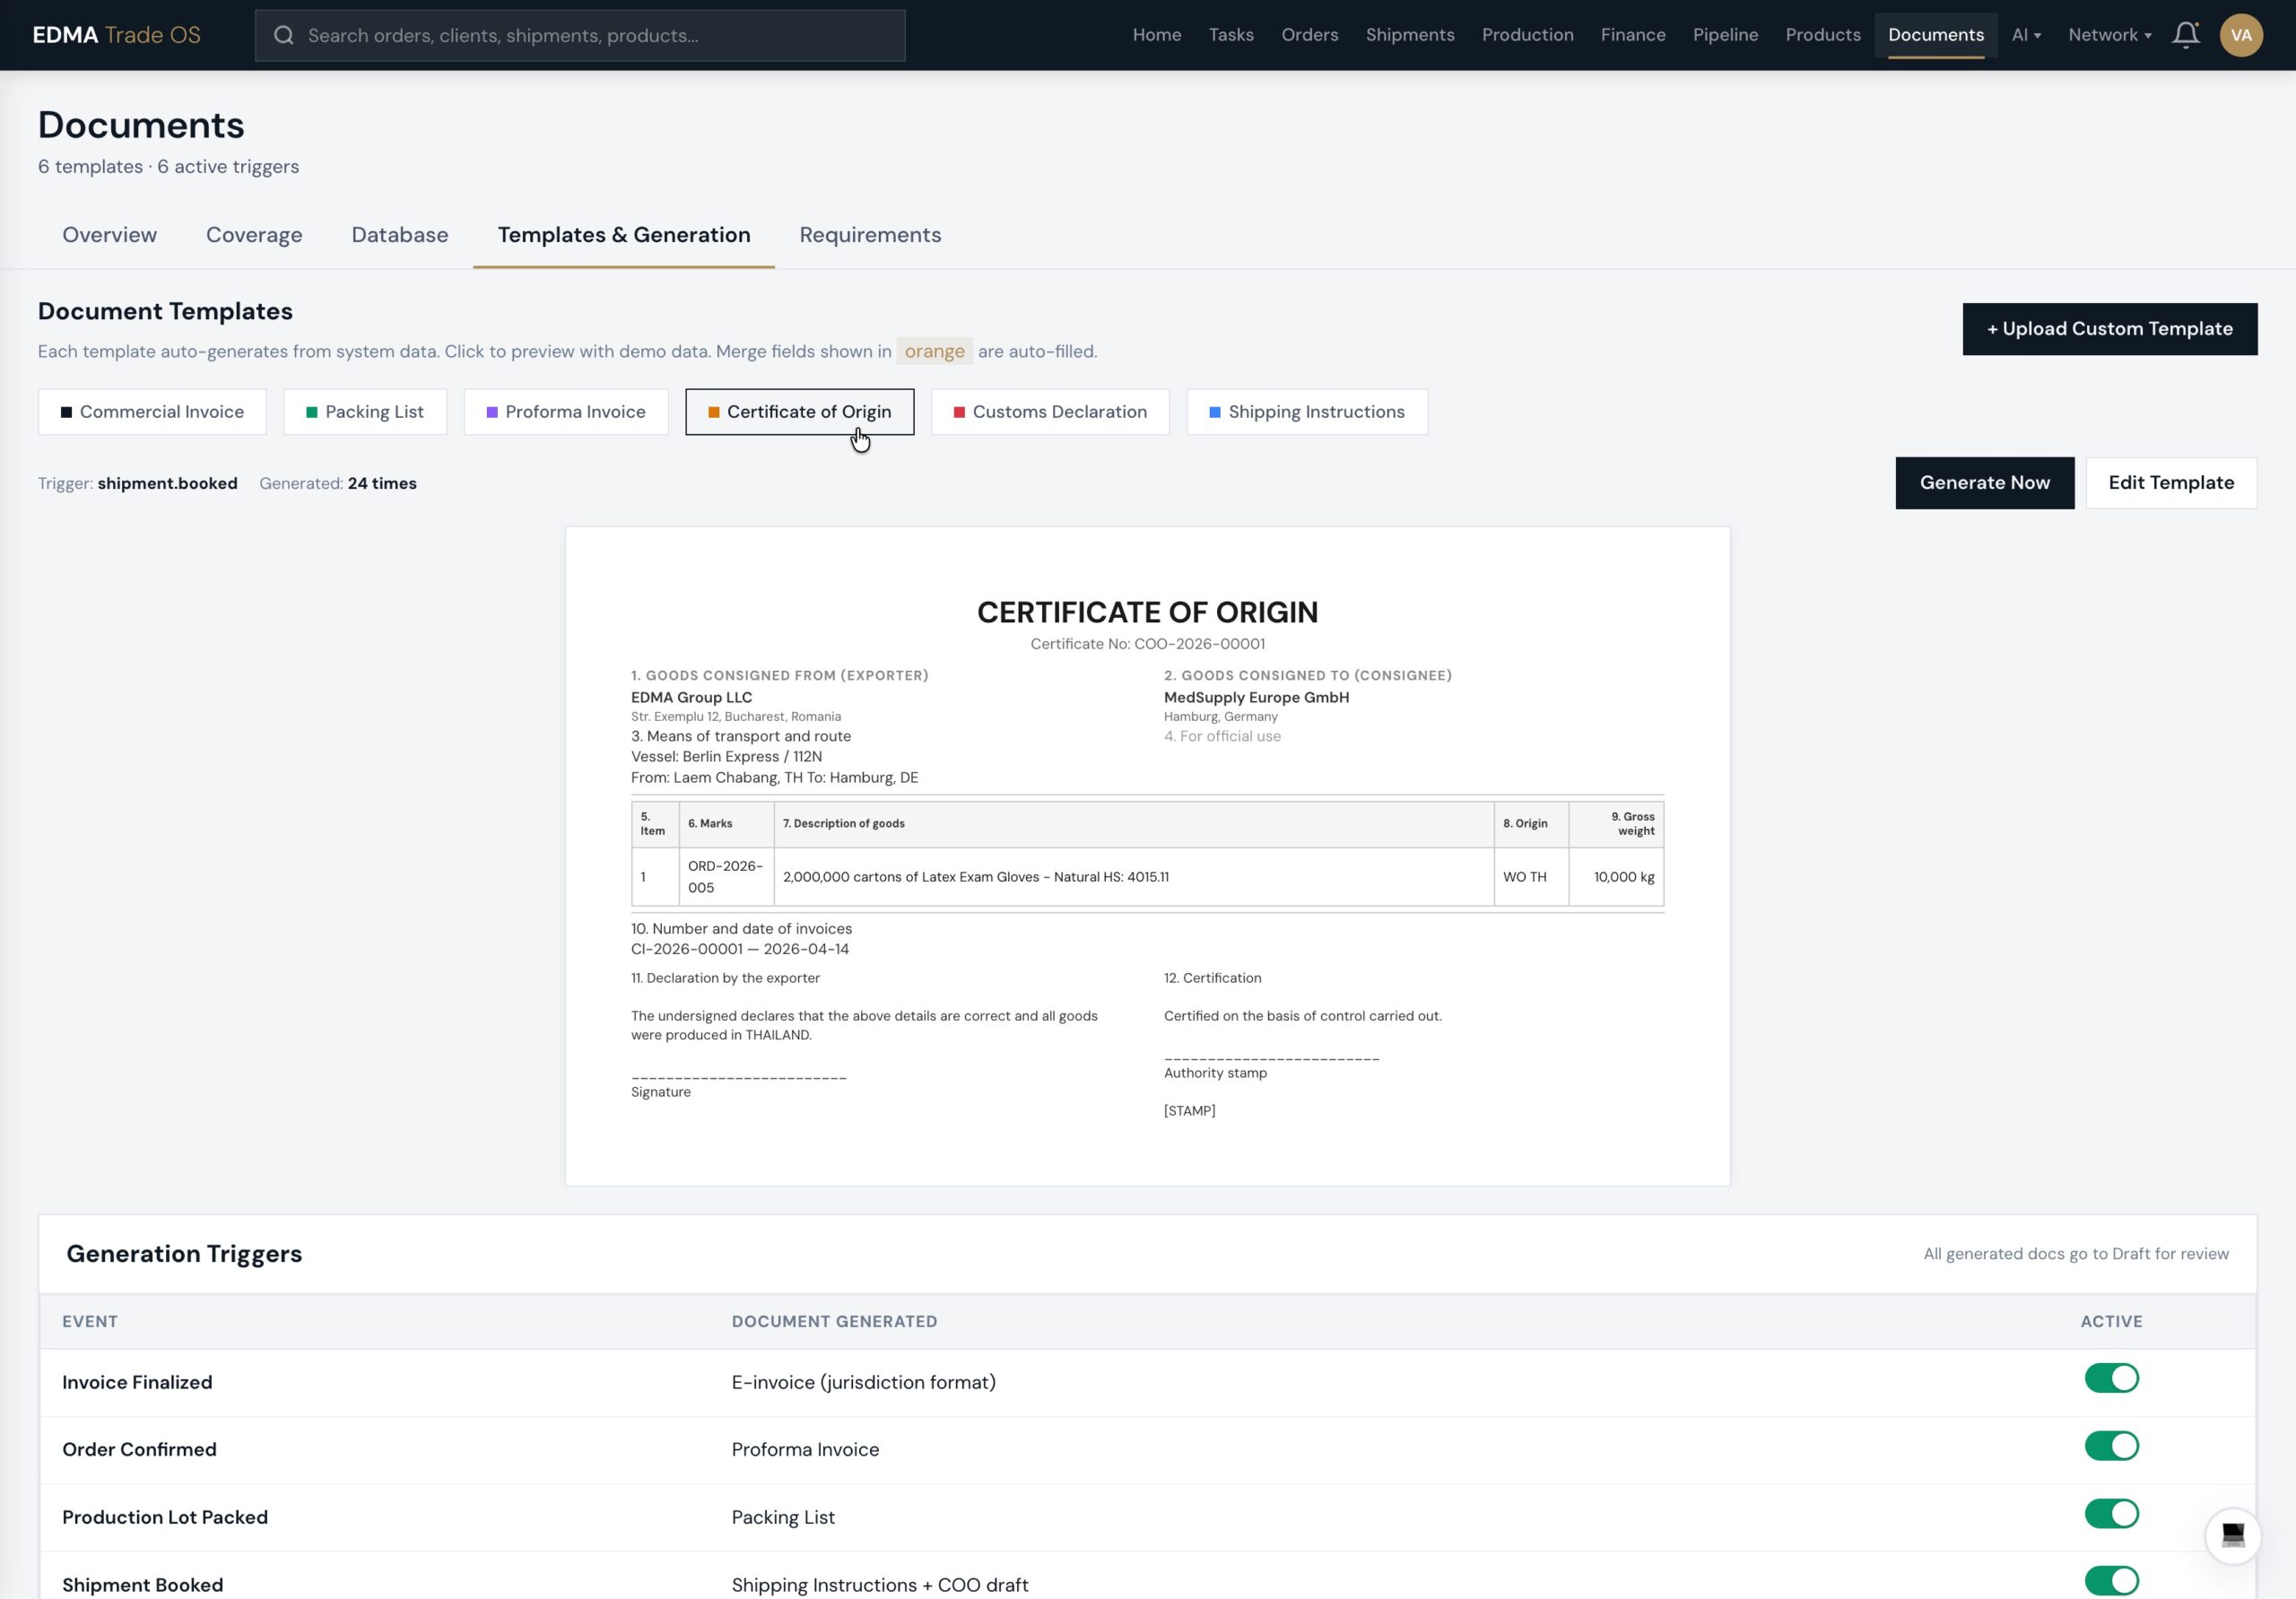This screenshot has width=2296, height=1599.
Task: Open the chat widget icon
Action: point(2232,1534)
